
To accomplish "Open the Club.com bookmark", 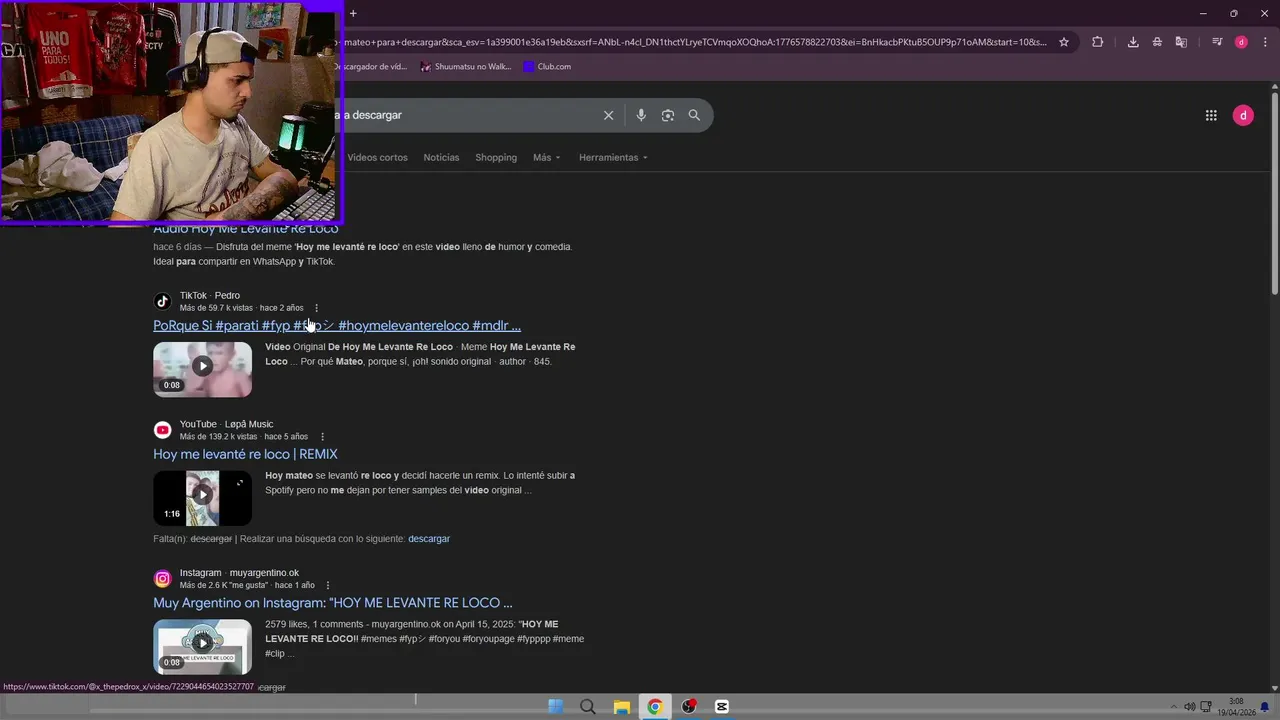I will pos(547,67).
